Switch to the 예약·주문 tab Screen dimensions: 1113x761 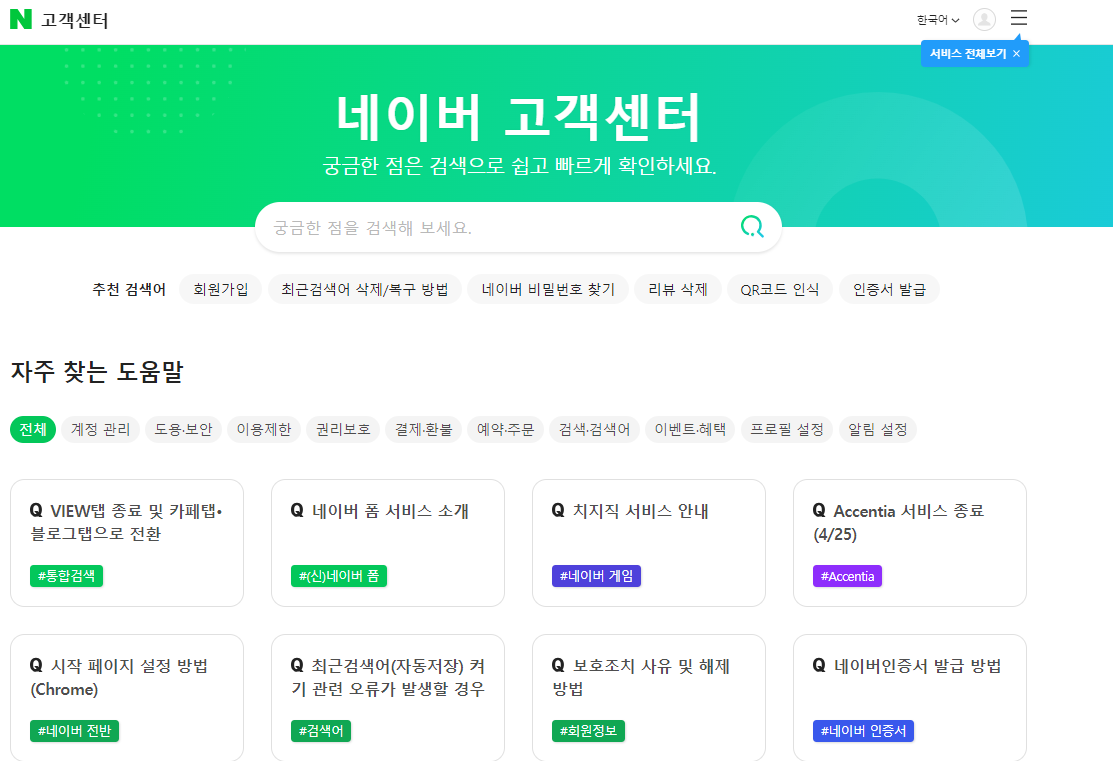coord(505,429)
